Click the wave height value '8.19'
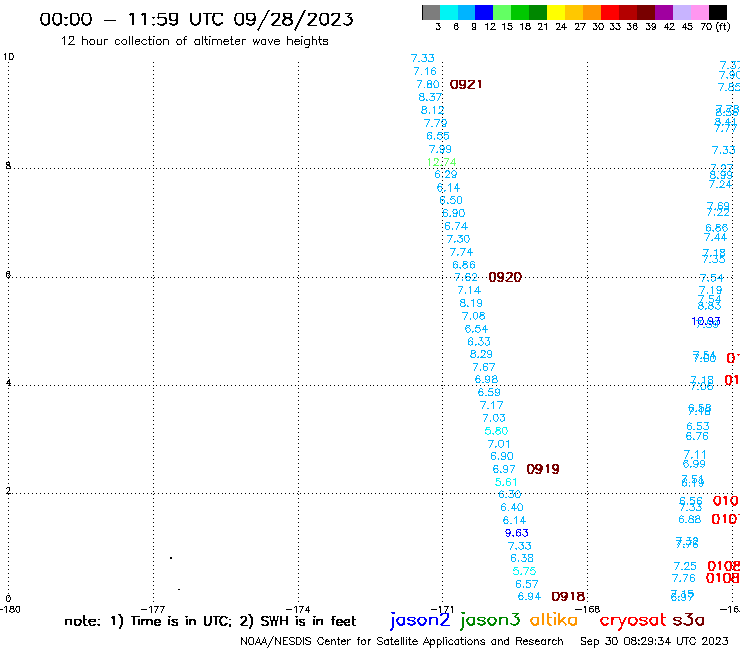The width and height of the screenshot is (740, 650). [471, 303]
